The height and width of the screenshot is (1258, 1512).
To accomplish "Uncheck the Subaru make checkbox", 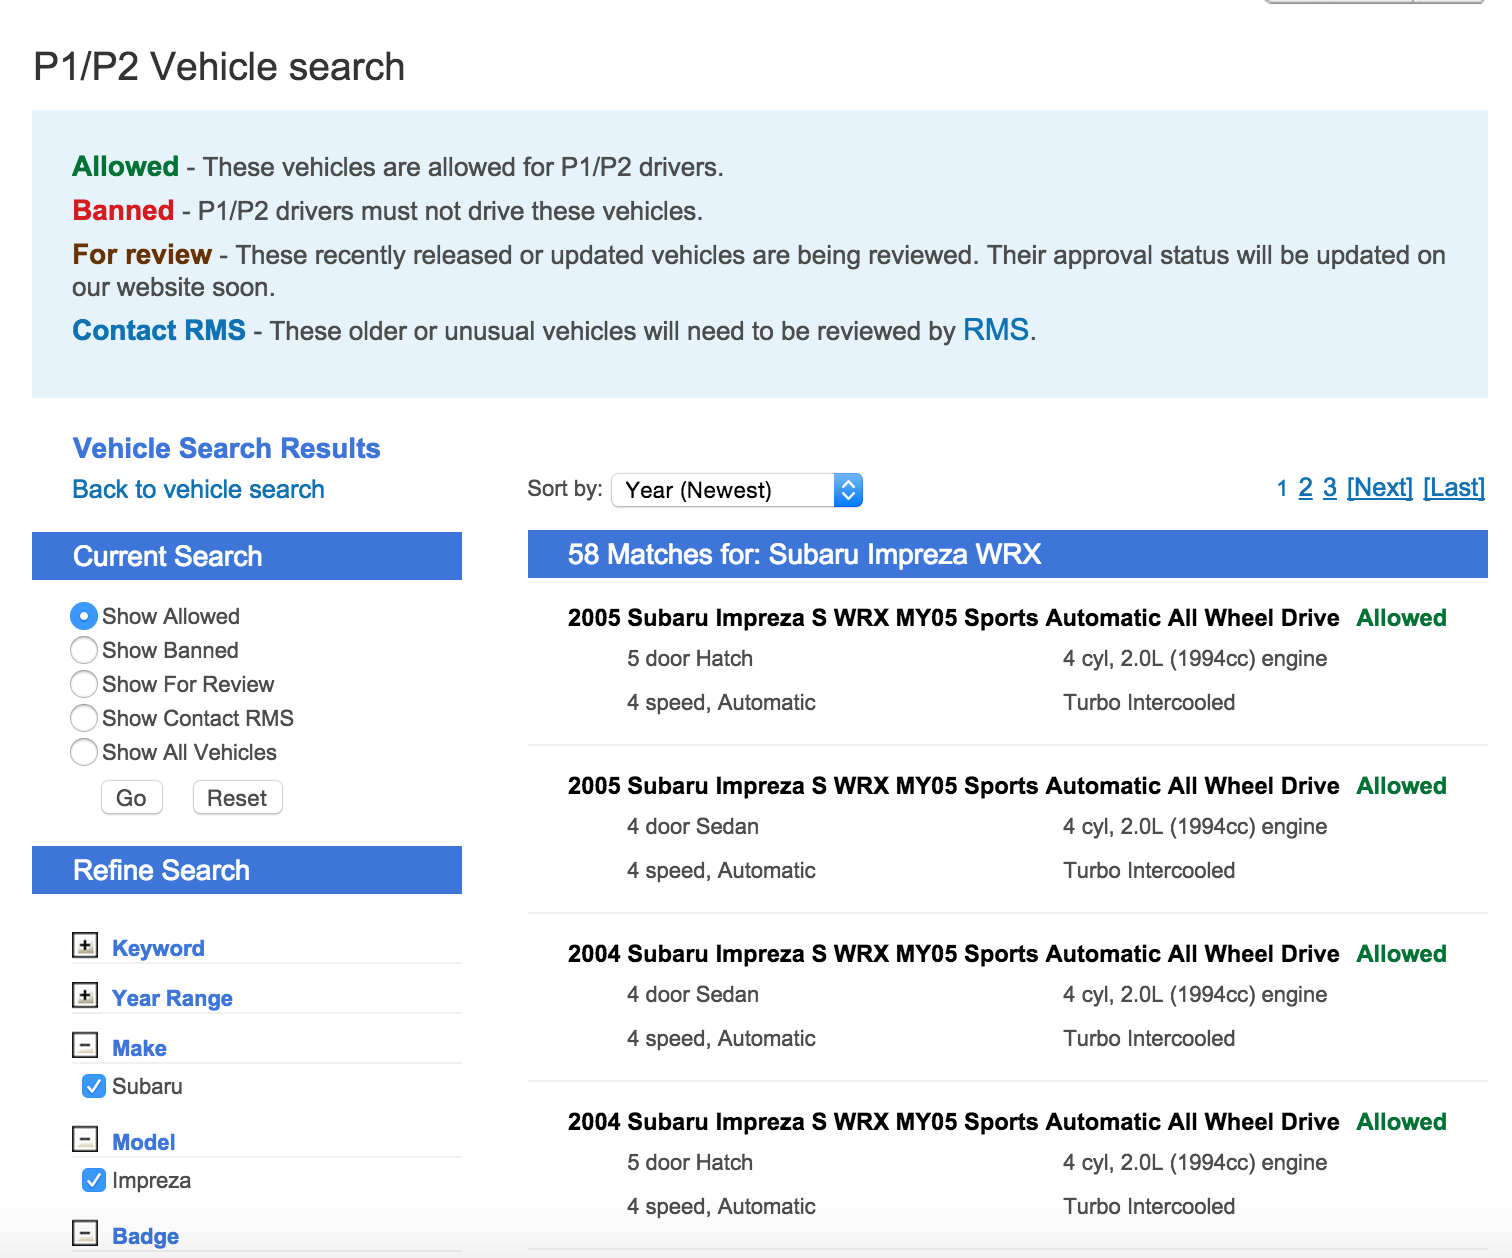I will [94, 1086].
